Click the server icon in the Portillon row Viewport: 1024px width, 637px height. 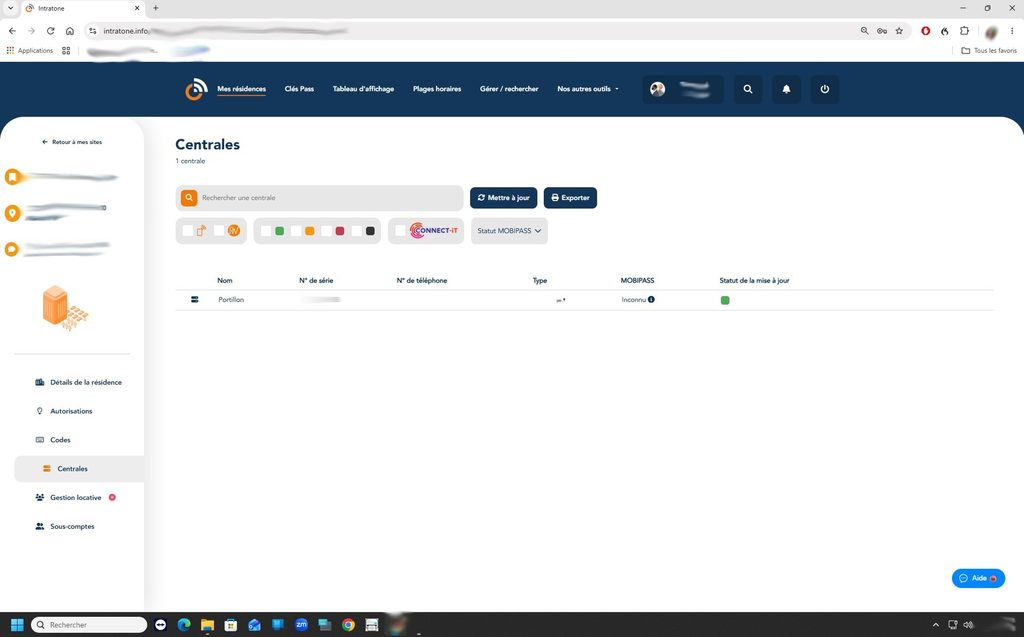click(195, 300)
